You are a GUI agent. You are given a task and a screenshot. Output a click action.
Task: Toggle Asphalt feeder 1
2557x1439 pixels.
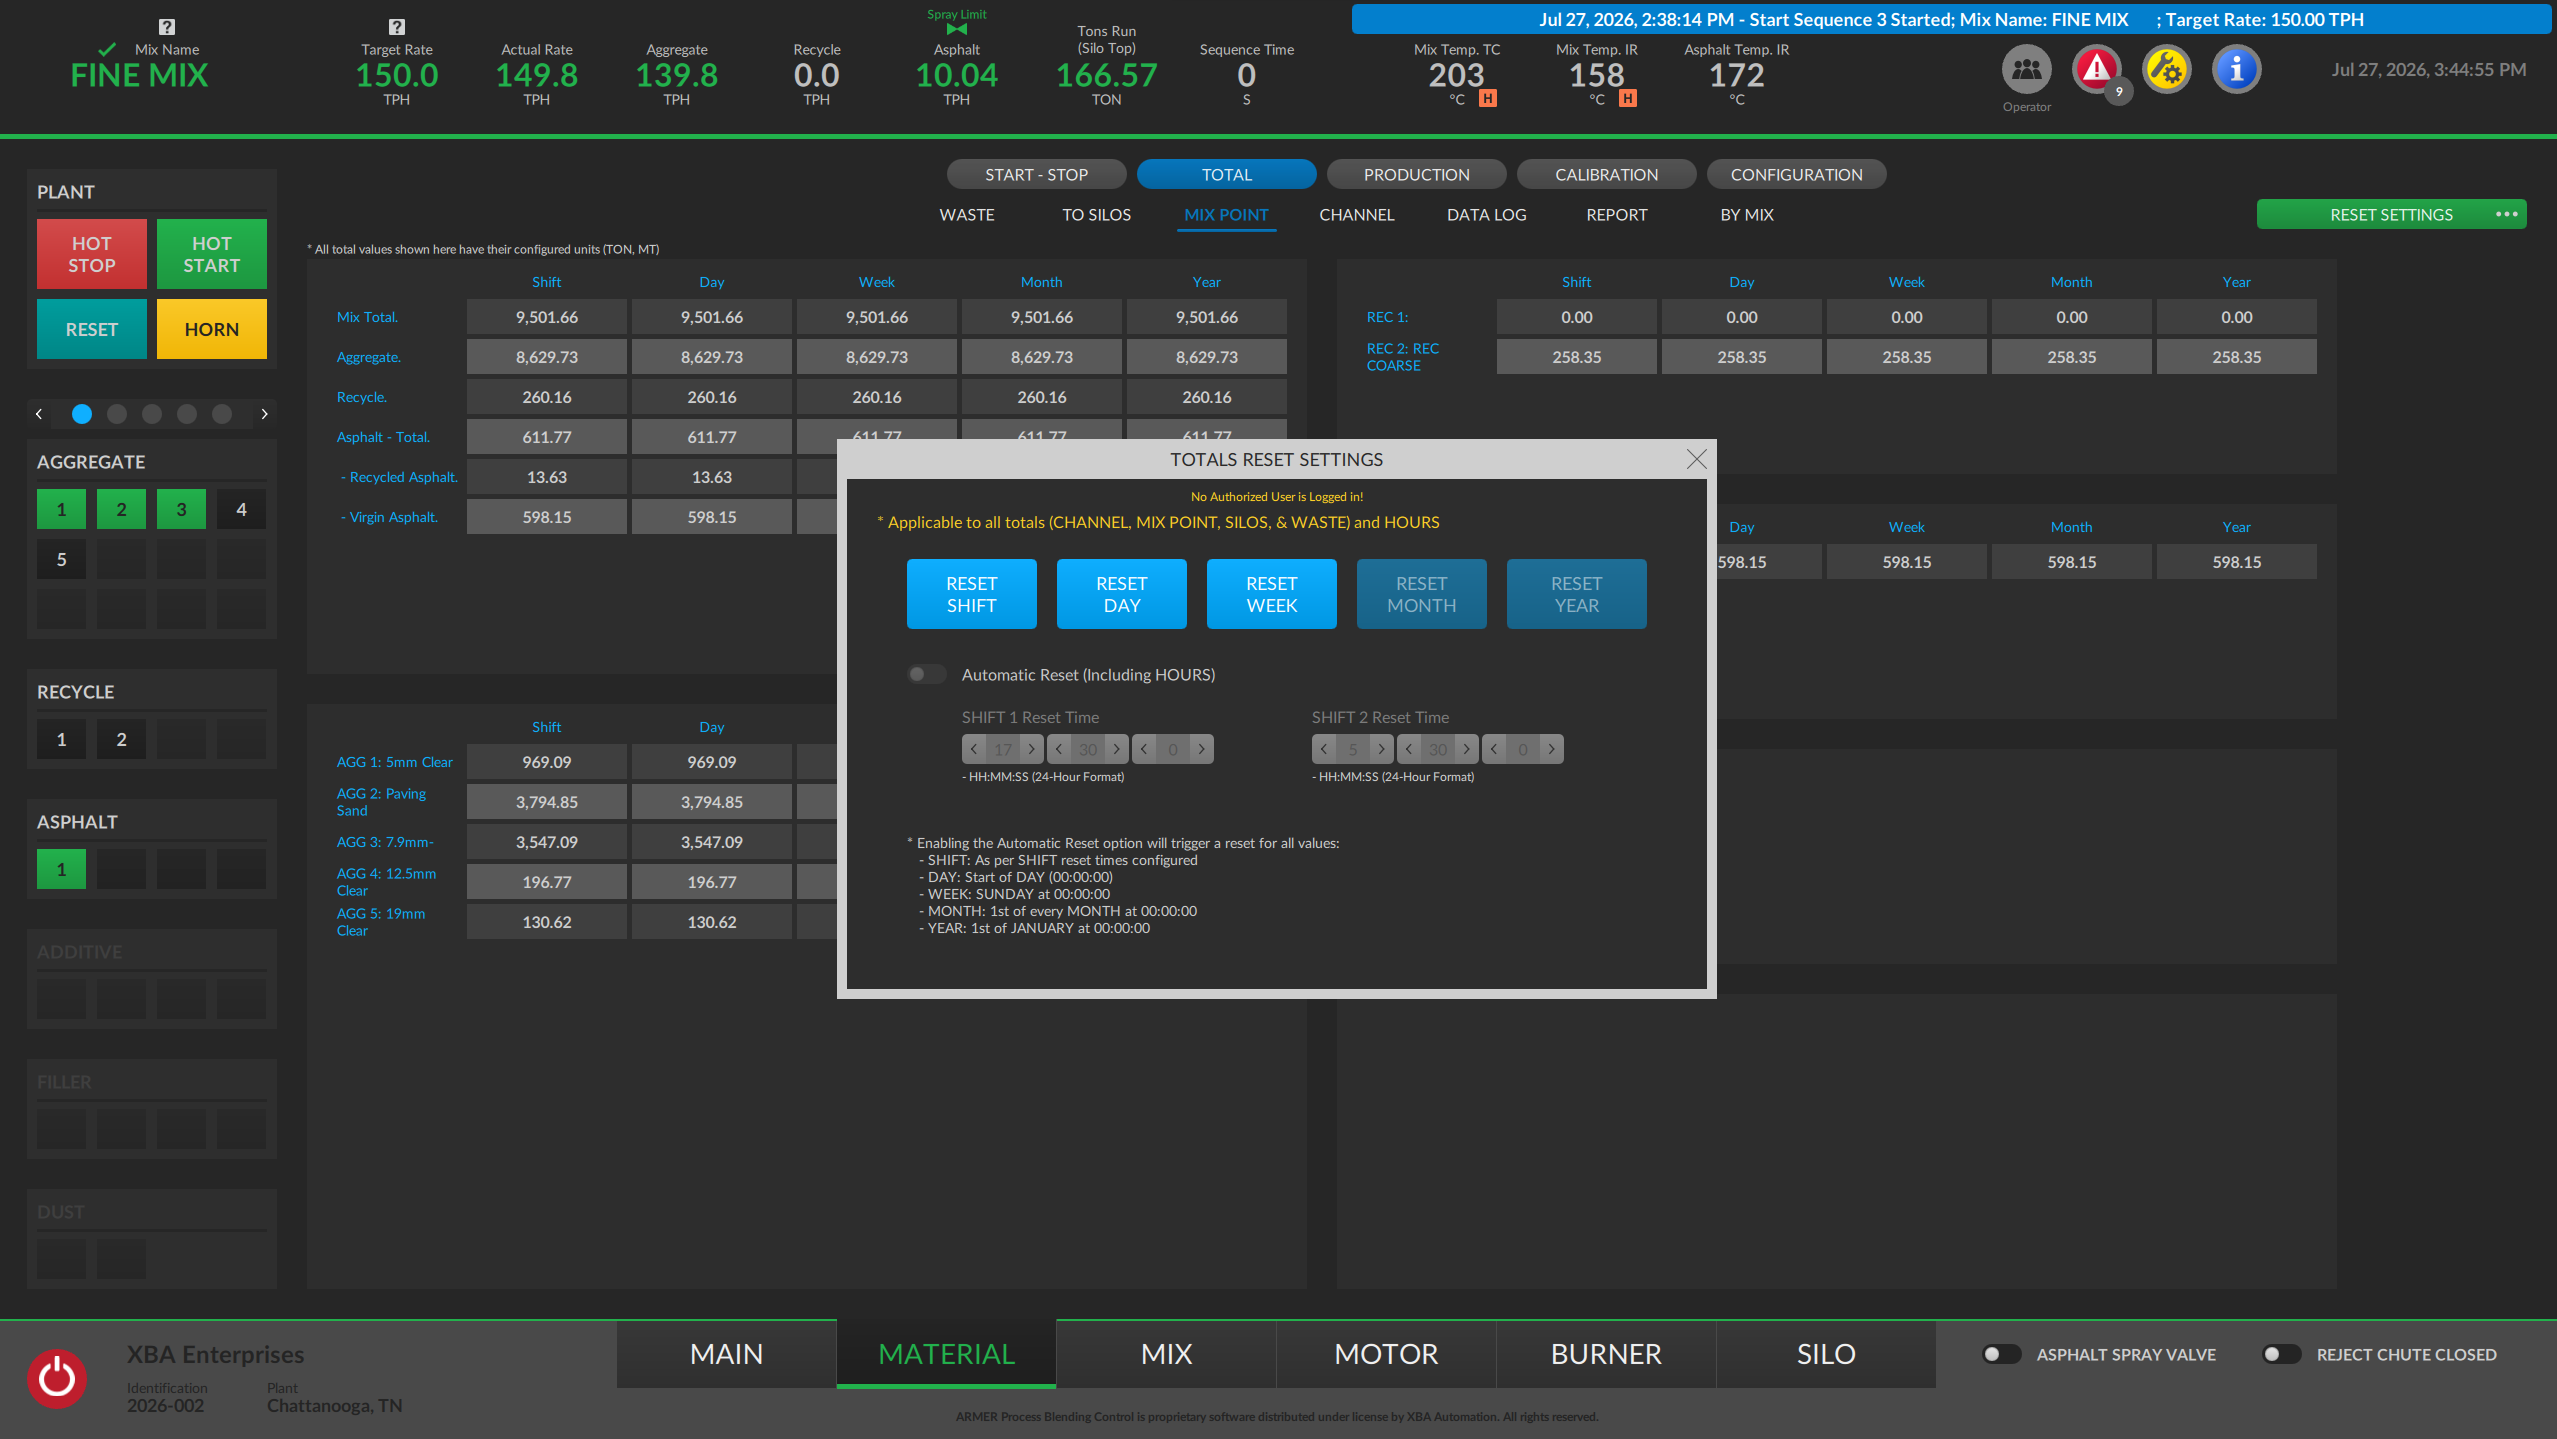click(x=62, y=869)
